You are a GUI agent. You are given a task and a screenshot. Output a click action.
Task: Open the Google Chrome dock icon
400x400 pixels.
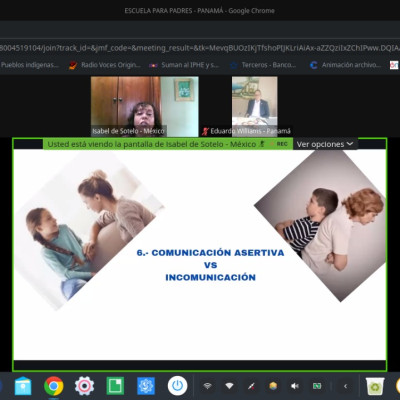point(54,386)
